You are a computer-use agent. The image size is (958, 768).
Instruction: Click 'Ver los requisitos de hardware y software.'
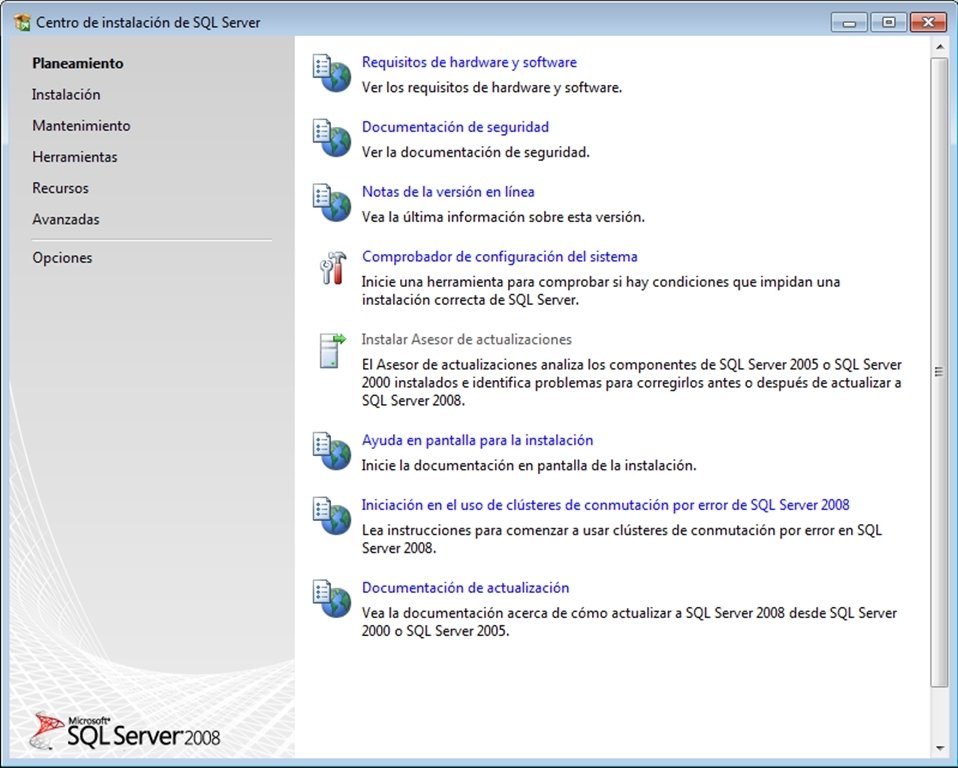[492, 87]
